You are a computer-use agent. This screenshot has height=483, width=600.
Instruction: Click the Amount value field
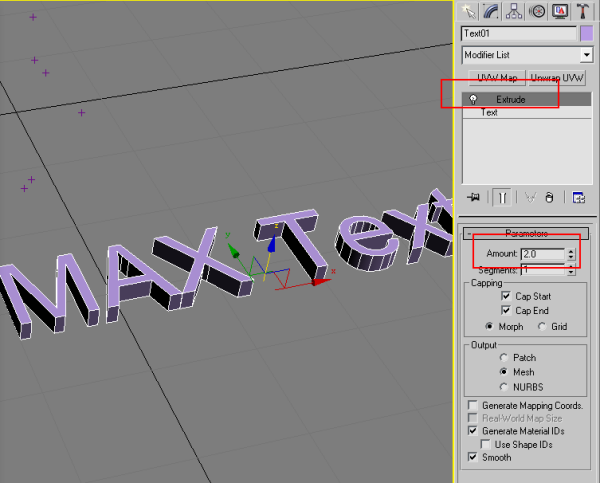tap(543, 254)
